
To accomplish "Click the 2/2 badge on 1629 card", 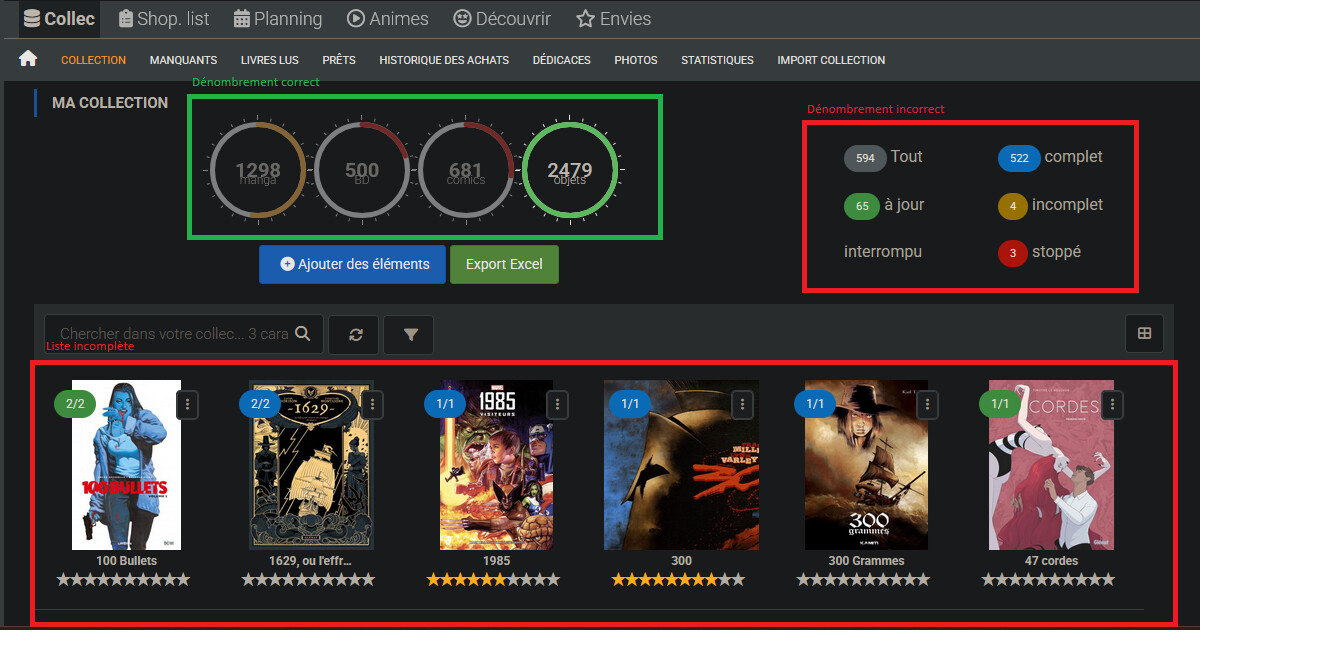I will pyautogui.click(x=260, y=404).
